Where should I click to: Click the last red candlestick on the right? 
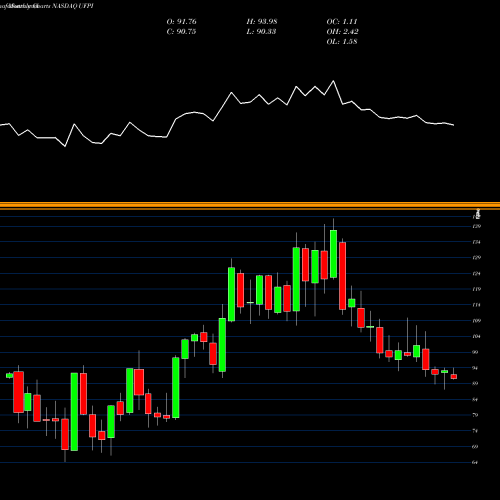[x=454, y=377]
